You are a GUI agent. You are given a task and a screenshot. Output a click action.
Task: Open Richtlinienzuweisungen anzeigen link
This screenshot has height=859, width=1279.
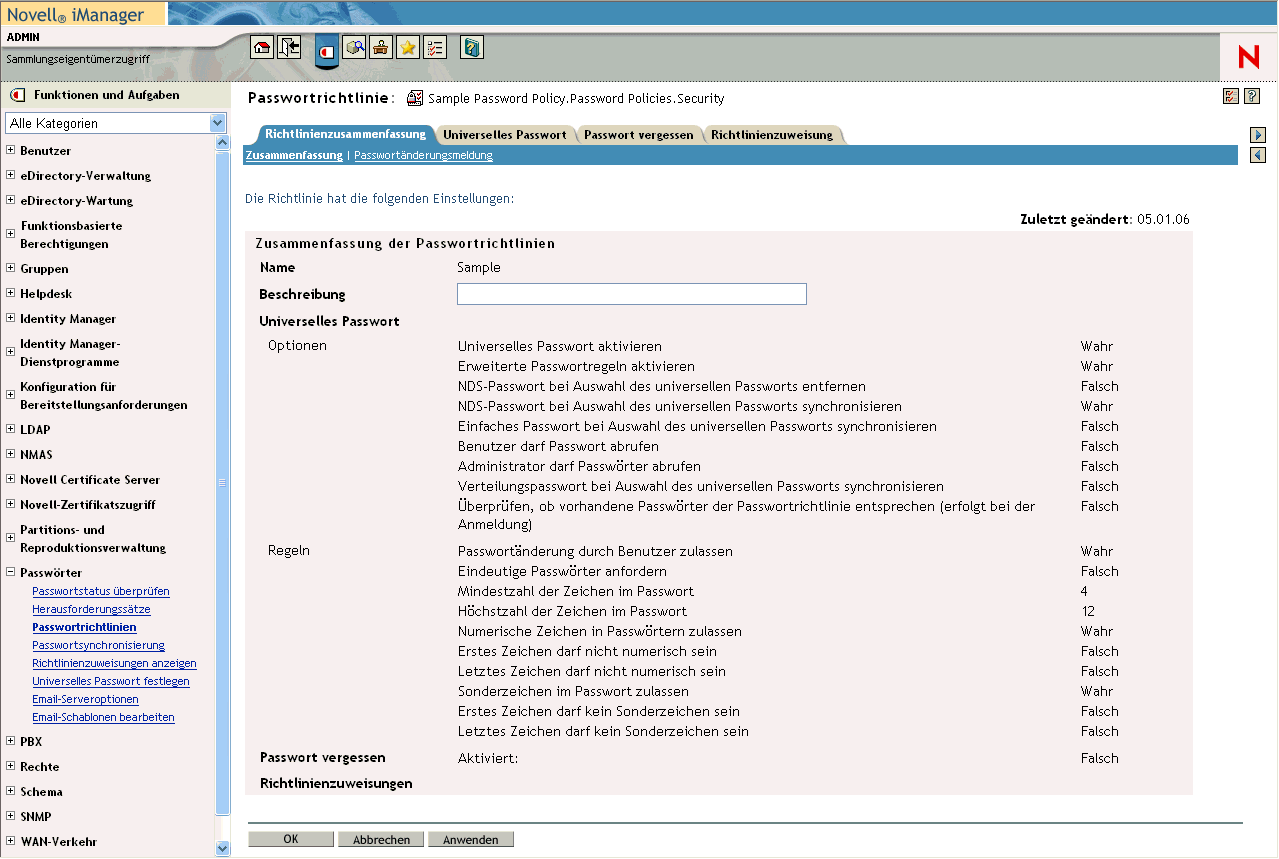tap(114, 663)
